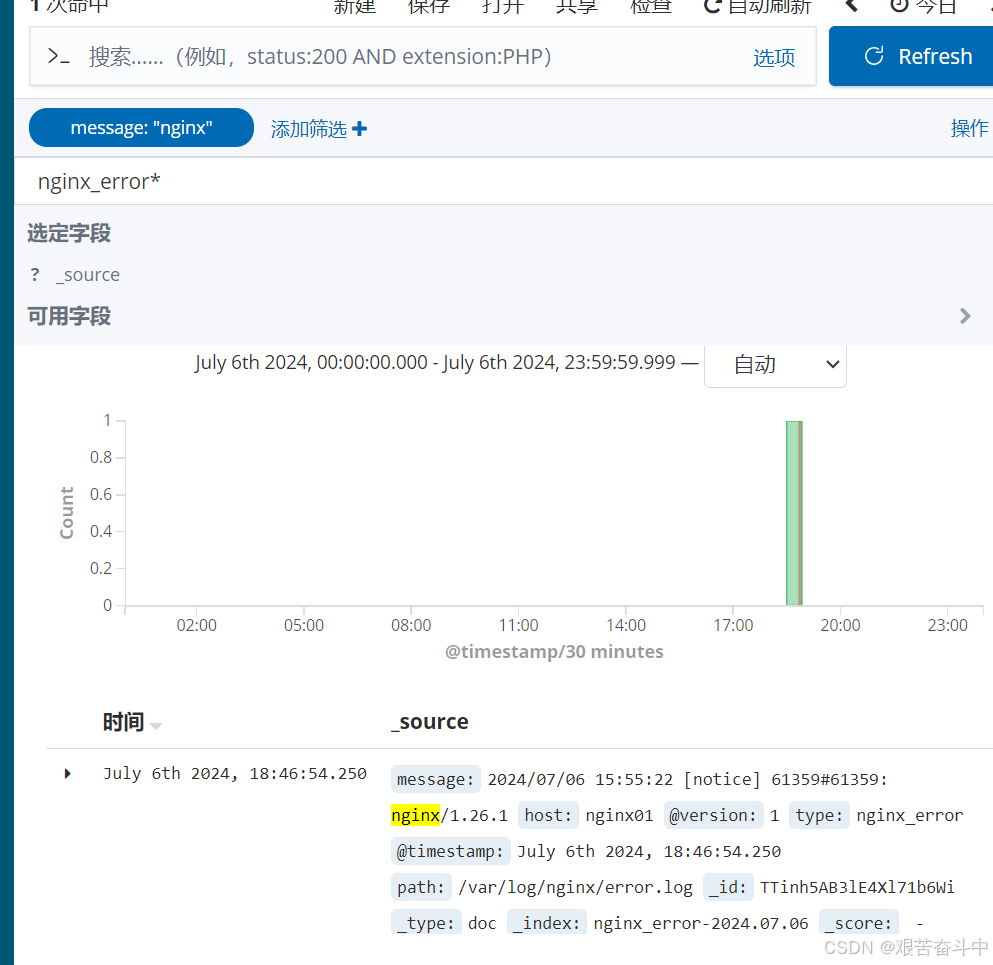
Task: Click the /var/log/nginx/error.log path value
Action: [x=575, y=887]
